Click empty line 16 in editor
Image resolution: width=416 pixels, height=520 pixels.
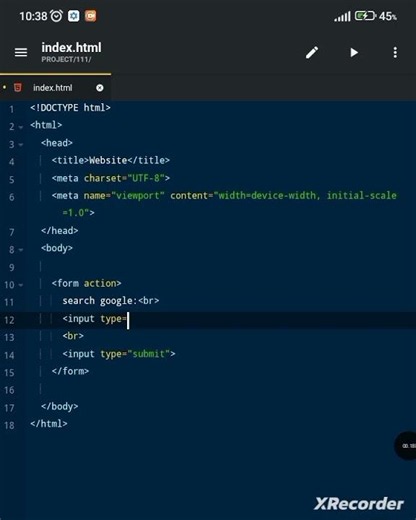pos(220,389)
